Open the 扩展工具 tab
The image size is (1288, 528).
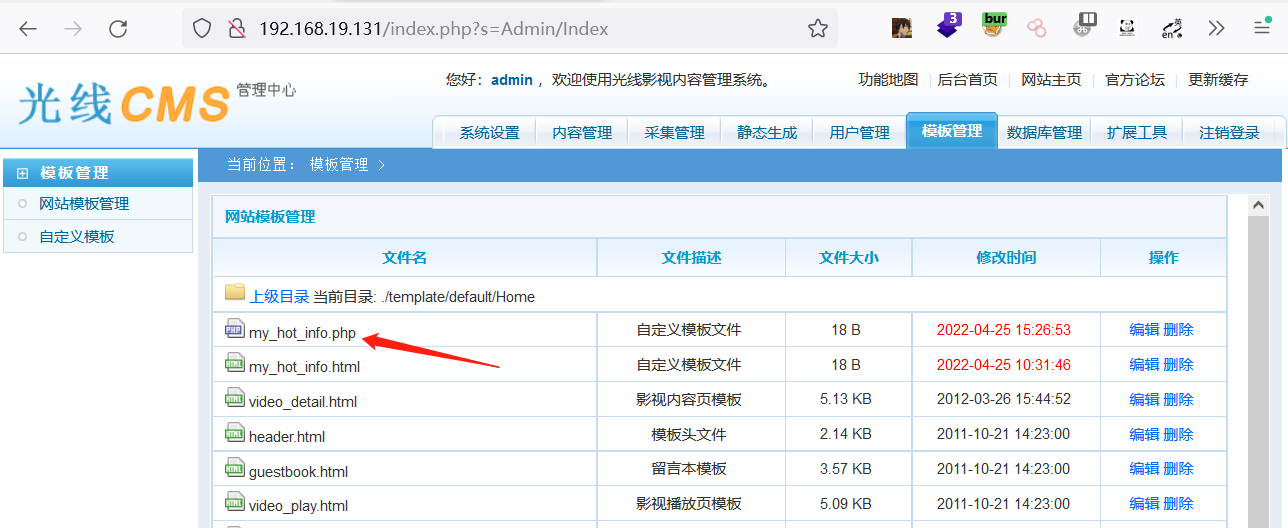(x=1136, y=133)
